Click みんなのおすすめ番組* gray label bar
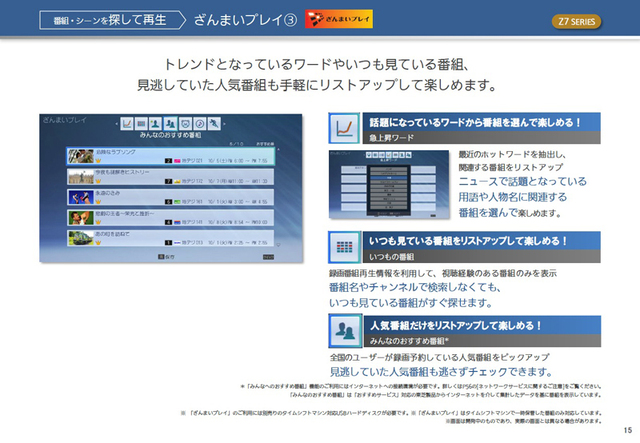 [x=482, y=341]
